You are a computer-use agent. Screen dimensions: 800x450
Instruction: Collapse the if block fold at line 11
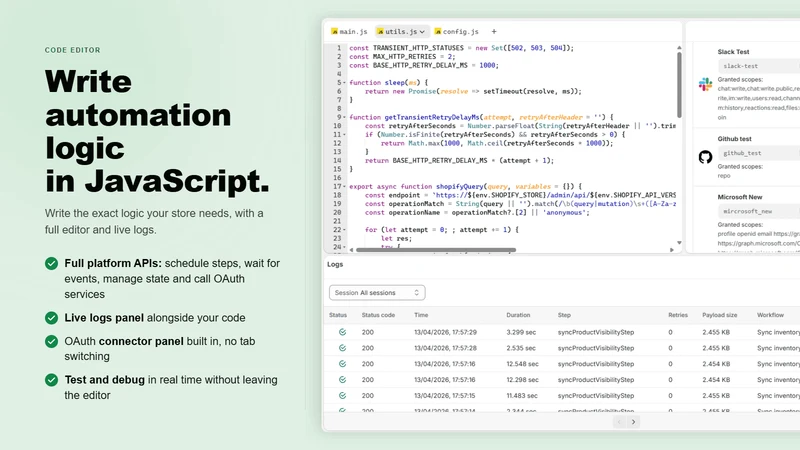point(344,135)
